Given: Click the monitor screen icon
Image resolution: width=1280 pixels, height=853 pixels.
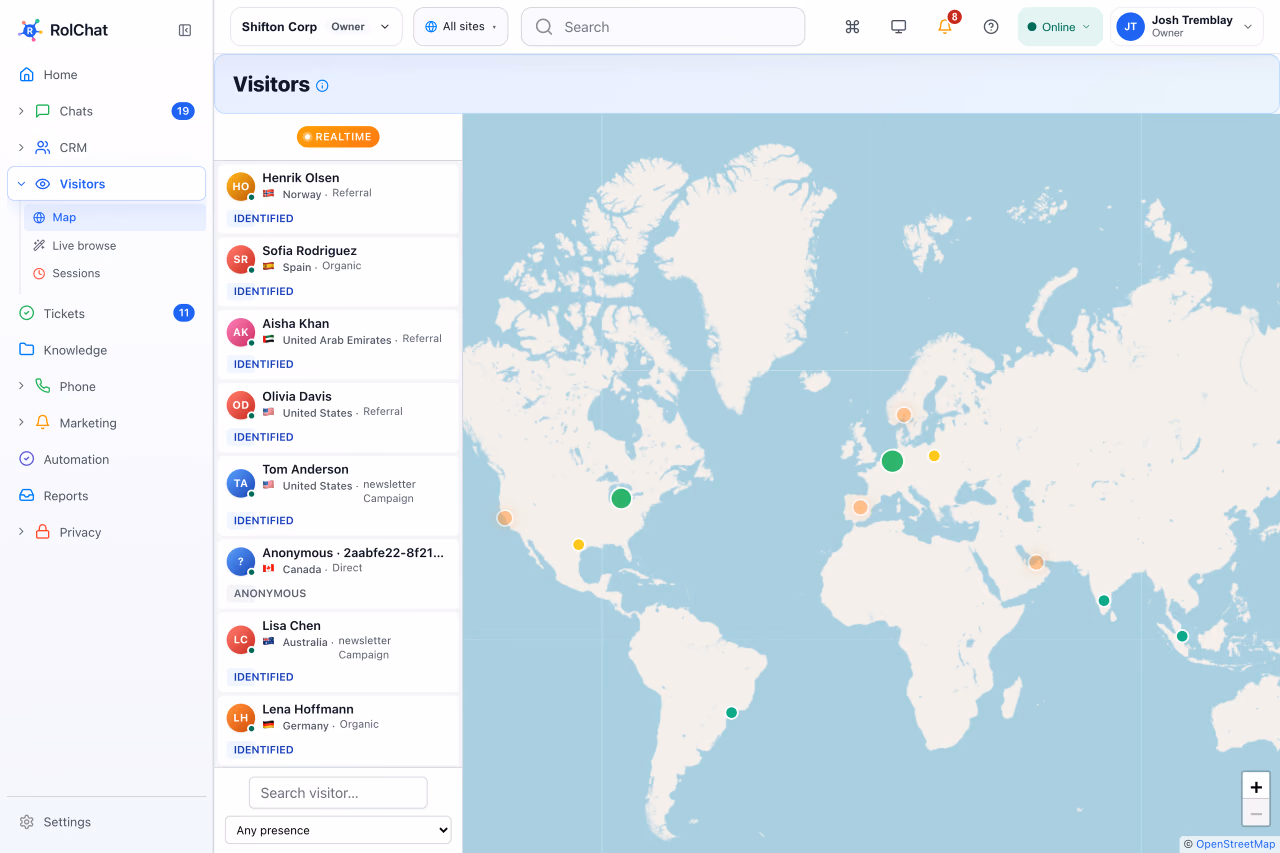Looking at the screenshot, I should click(898, 27).
